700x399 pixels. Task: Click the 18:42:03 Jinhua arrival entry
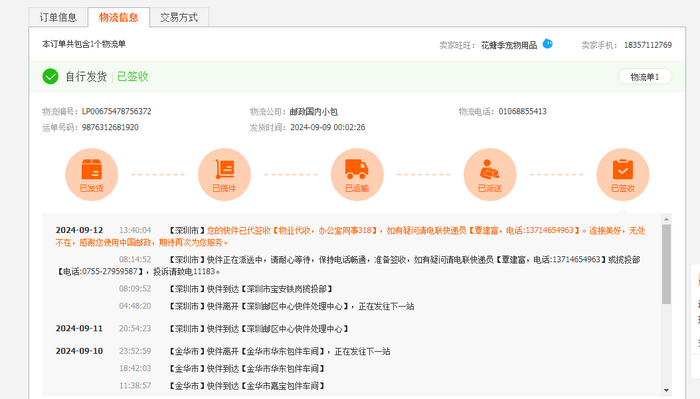(221, 368)
